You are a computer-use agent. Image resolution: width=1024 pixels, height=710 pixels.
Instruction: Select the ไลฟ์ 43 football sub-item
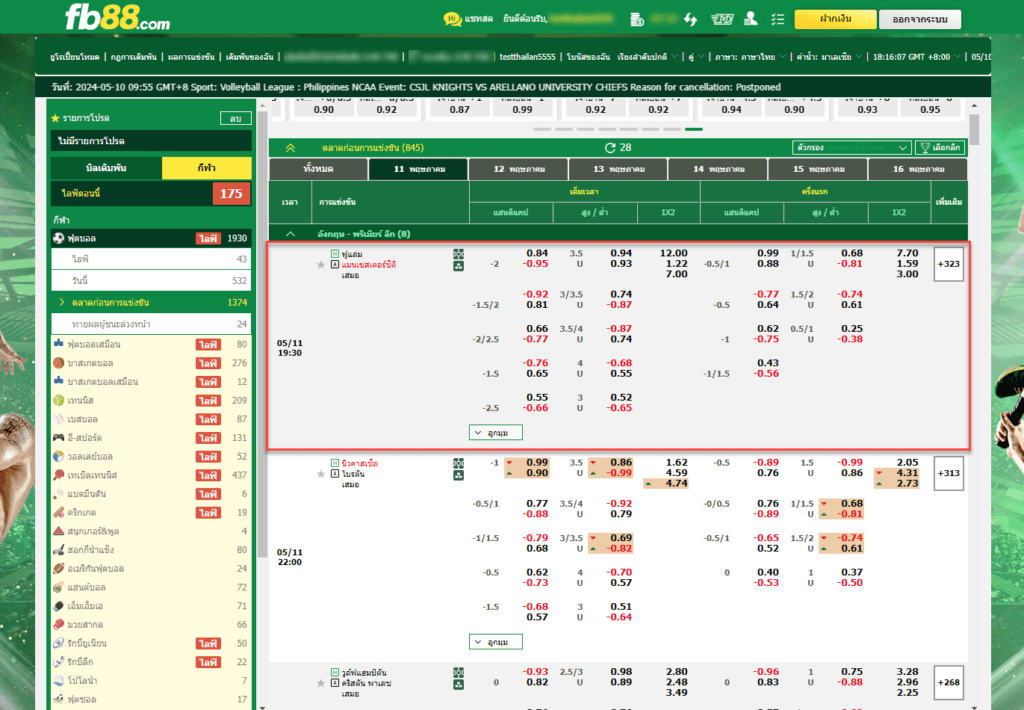coord(152,259)
